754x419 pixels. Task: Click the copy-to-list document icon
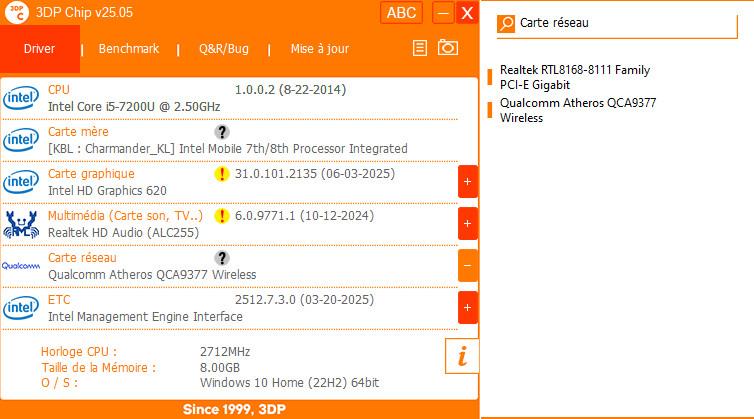(x=420, y=48)
